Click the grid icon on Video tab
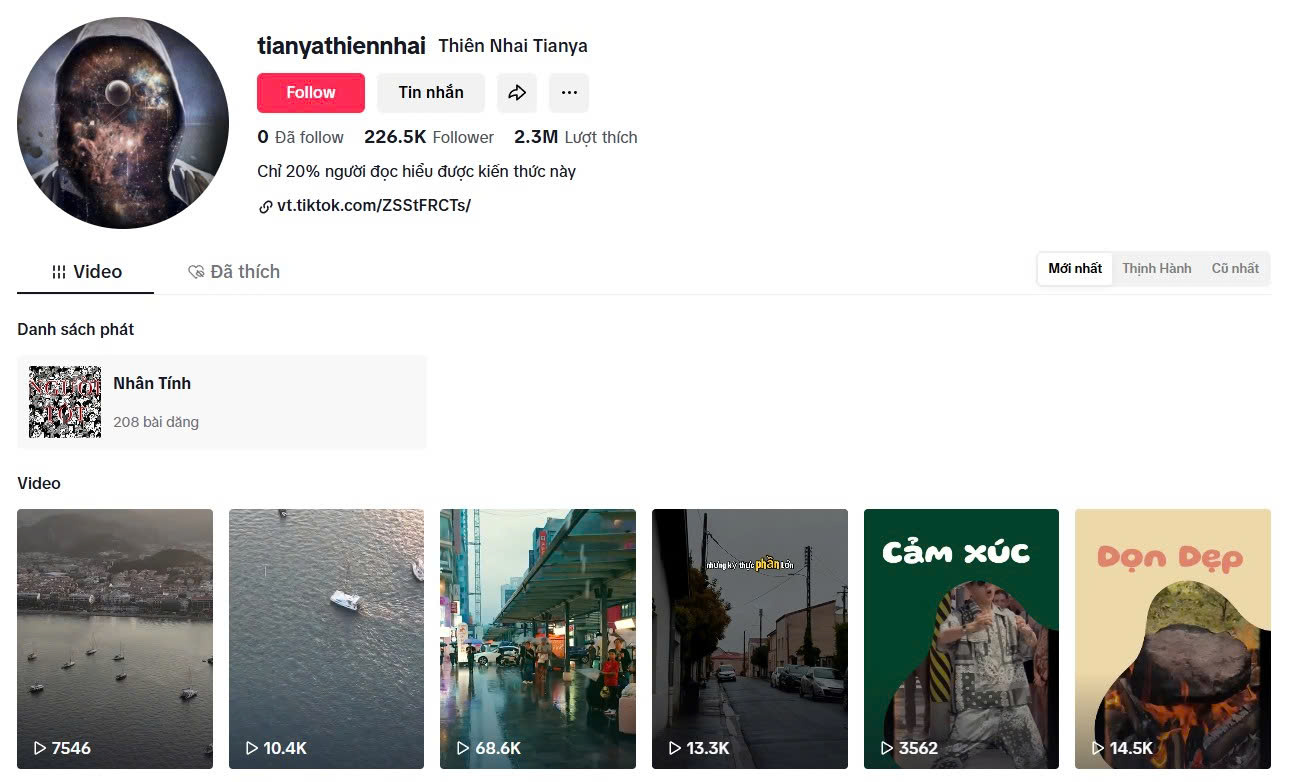The image size is (1292, 782). point(59,272)
